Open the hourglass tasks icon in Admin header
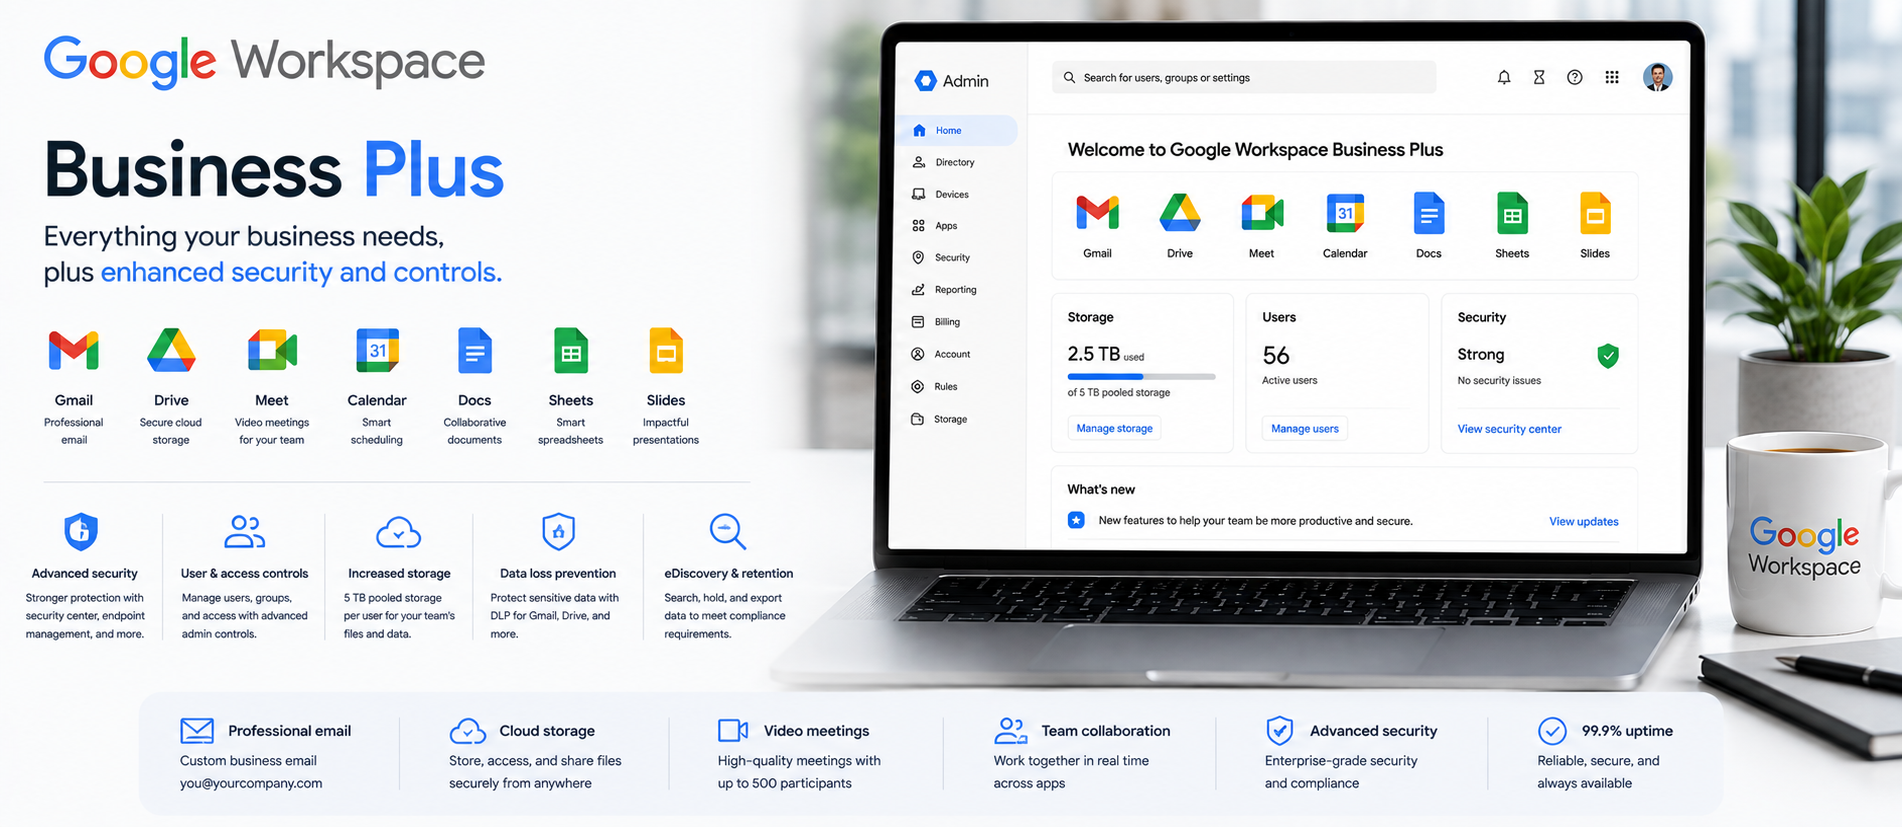The height and width of the screenshot is (827, 1902). [1539, 77]
